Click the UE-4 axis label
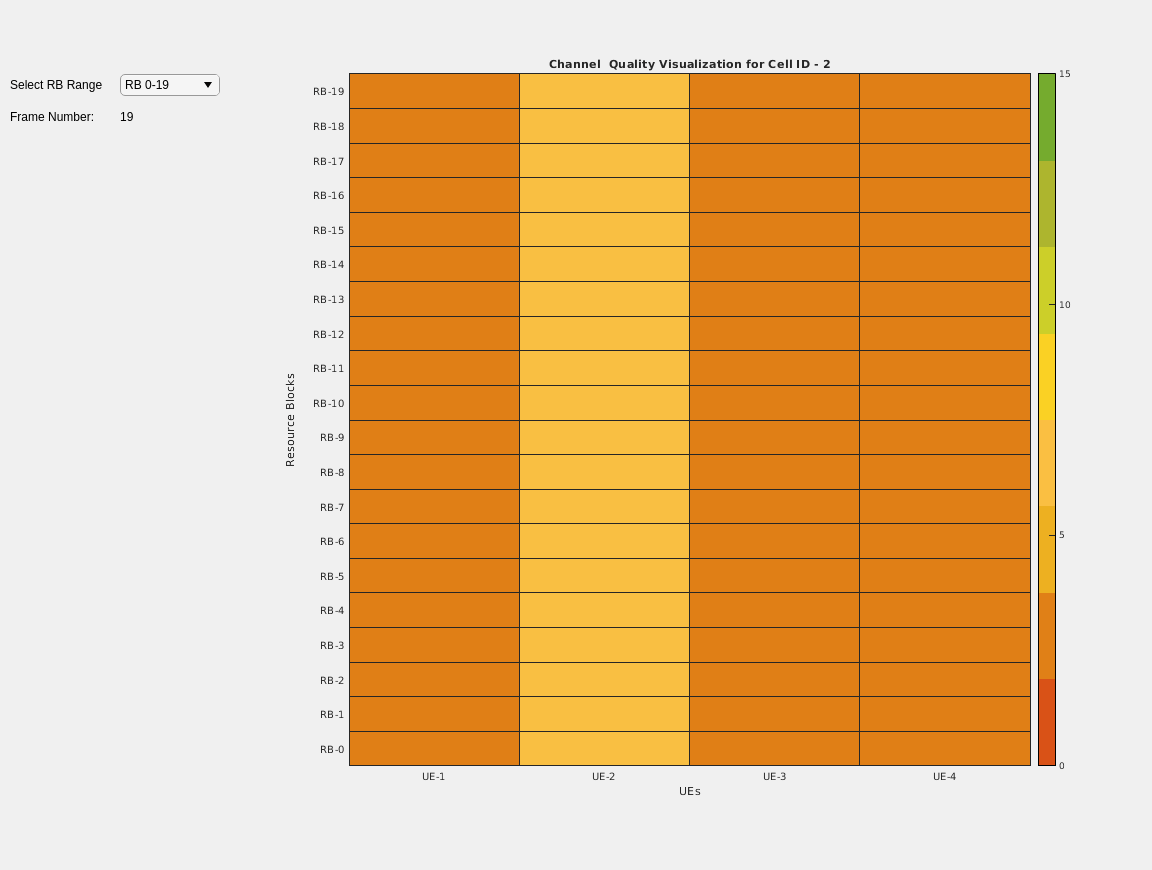 (945, 777)
